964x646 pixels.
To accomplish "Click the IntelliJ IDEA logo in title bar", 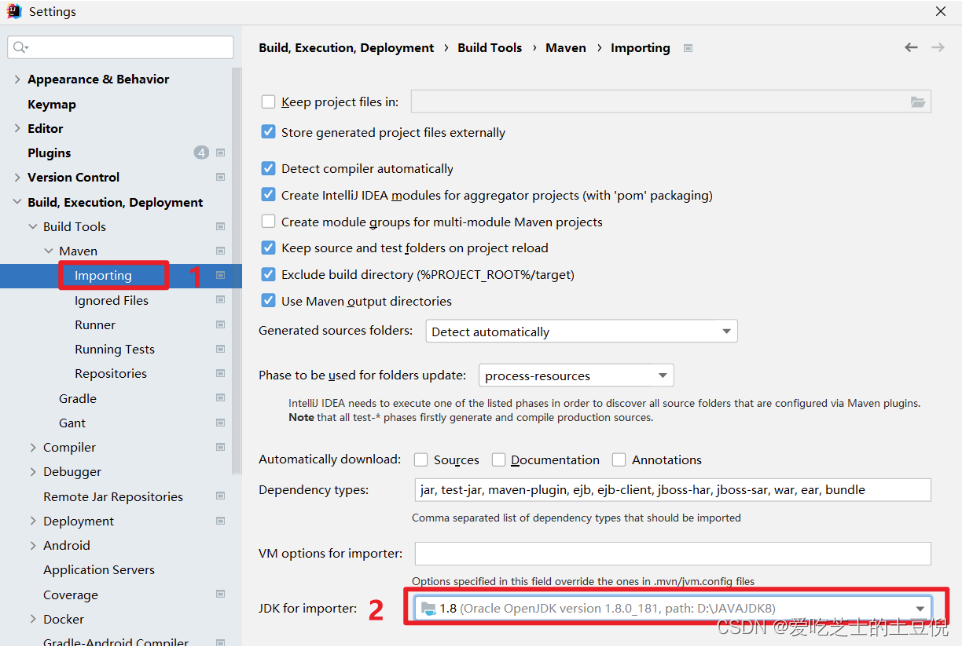I will click(13, 11).
